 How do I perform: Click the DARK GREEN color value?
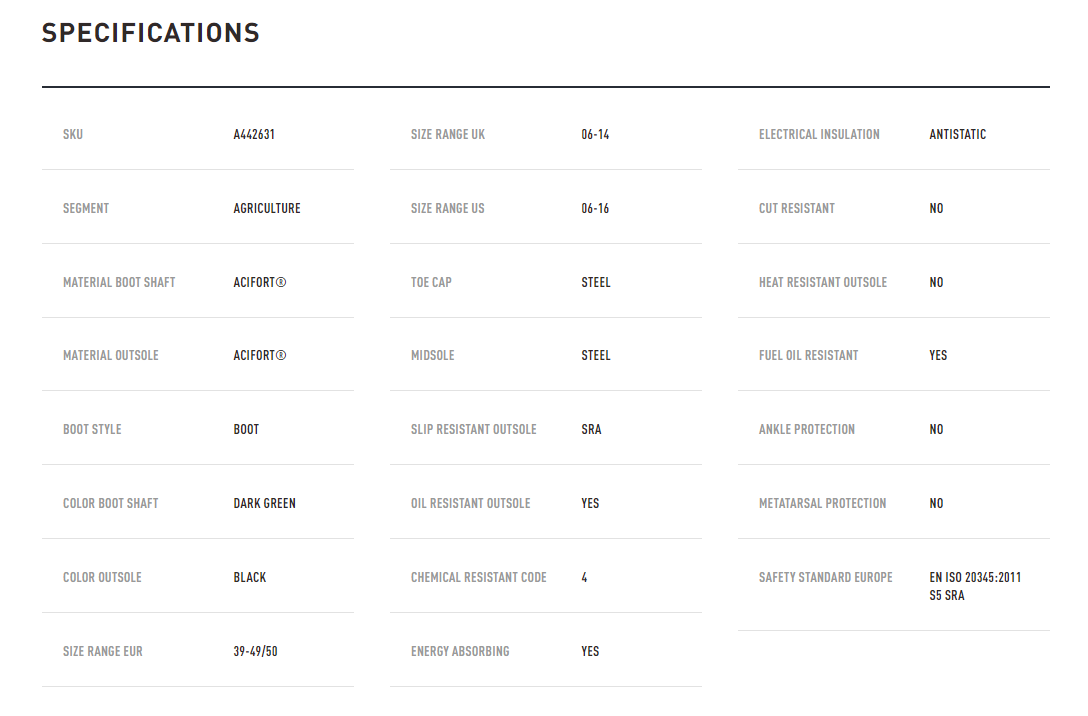(264, 503)
